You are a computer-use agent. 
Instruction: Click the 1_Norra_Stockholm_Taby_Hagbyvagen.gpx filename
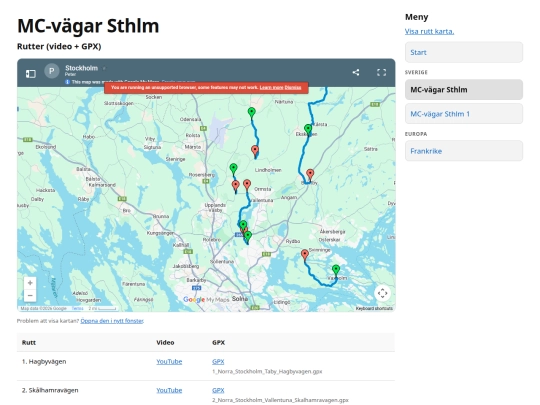click(267, 372)
